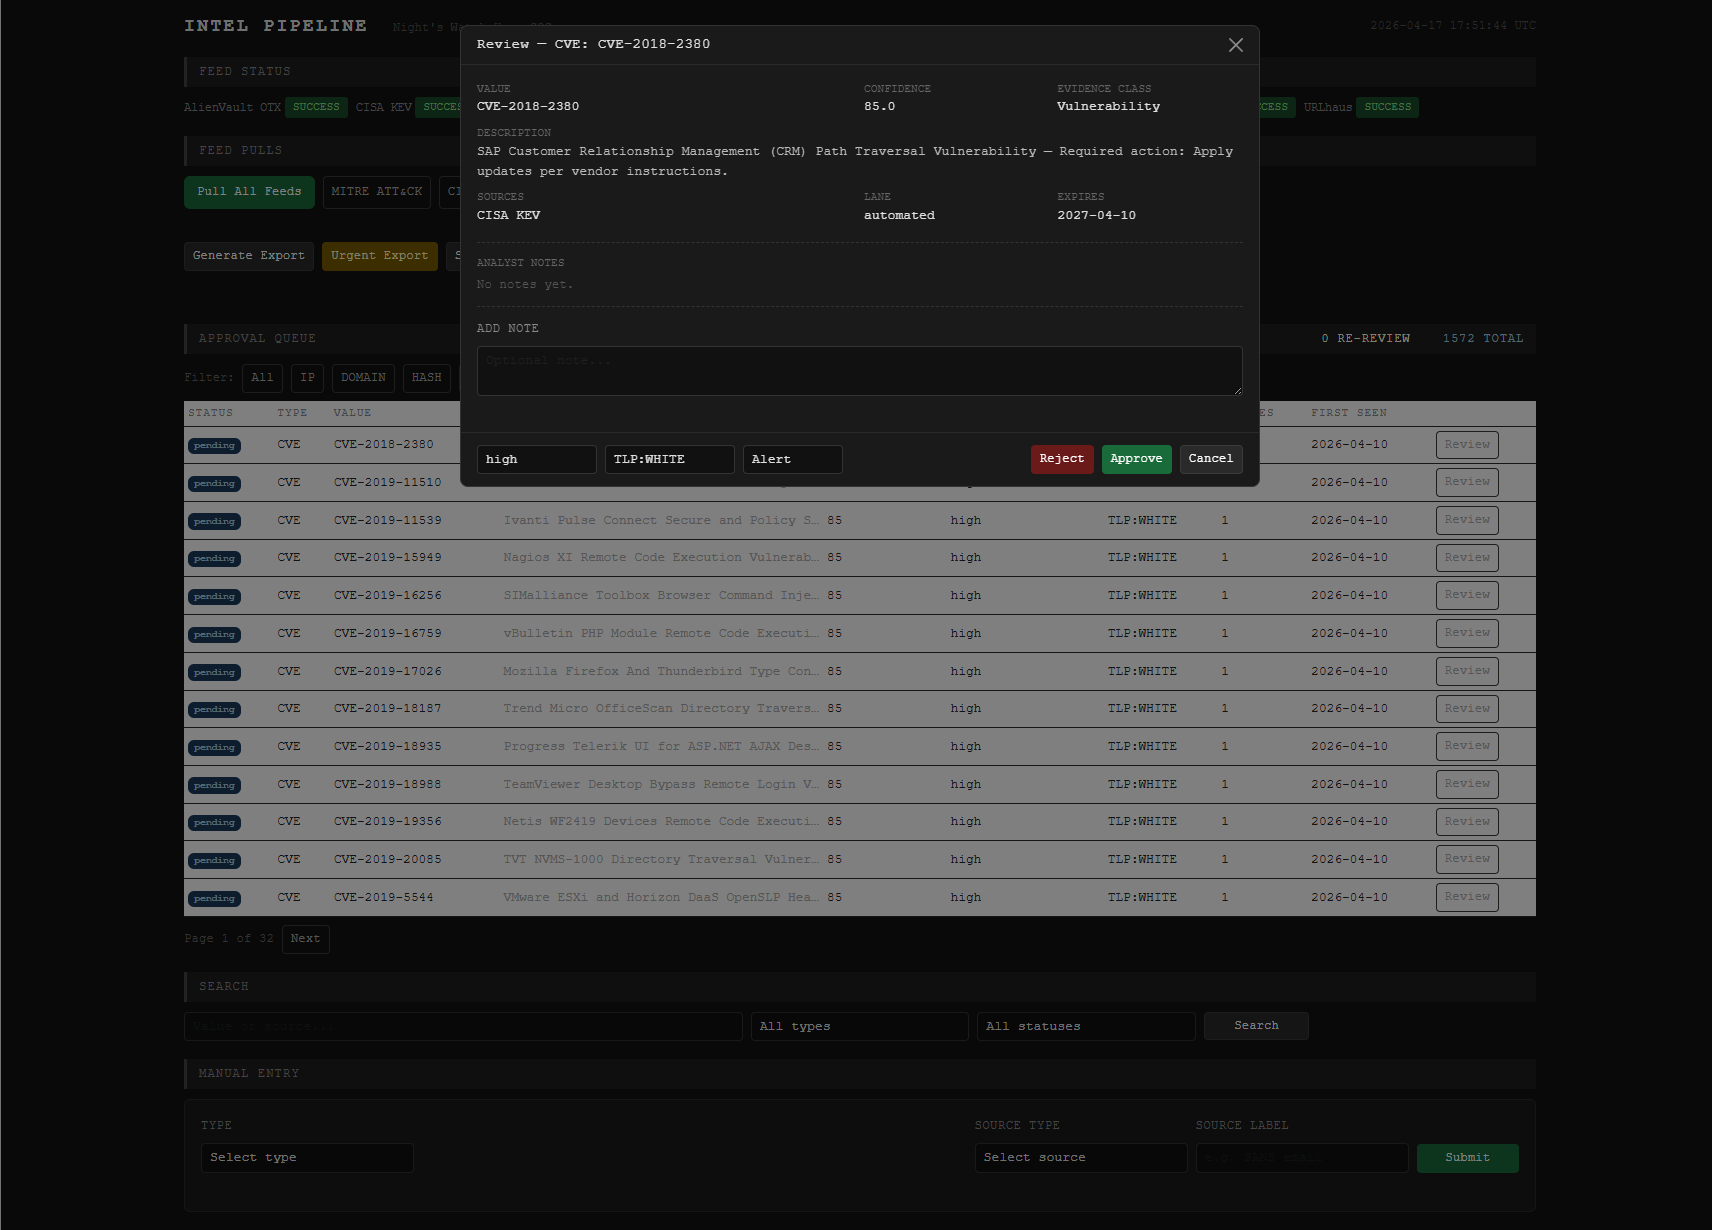Submit the manual entry
1712x1230 pixels.
tap(1468, 1158)
